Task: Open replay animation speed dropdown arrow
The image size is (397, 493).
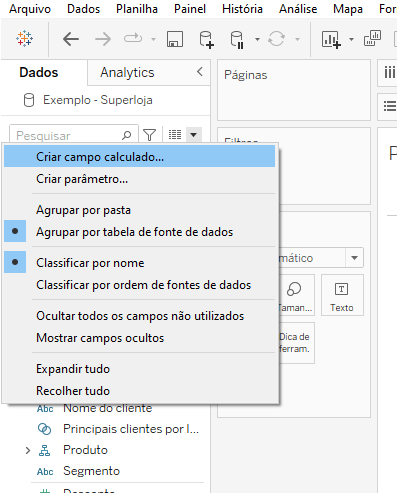Action: pyautogui.click(x=153, y=39)
